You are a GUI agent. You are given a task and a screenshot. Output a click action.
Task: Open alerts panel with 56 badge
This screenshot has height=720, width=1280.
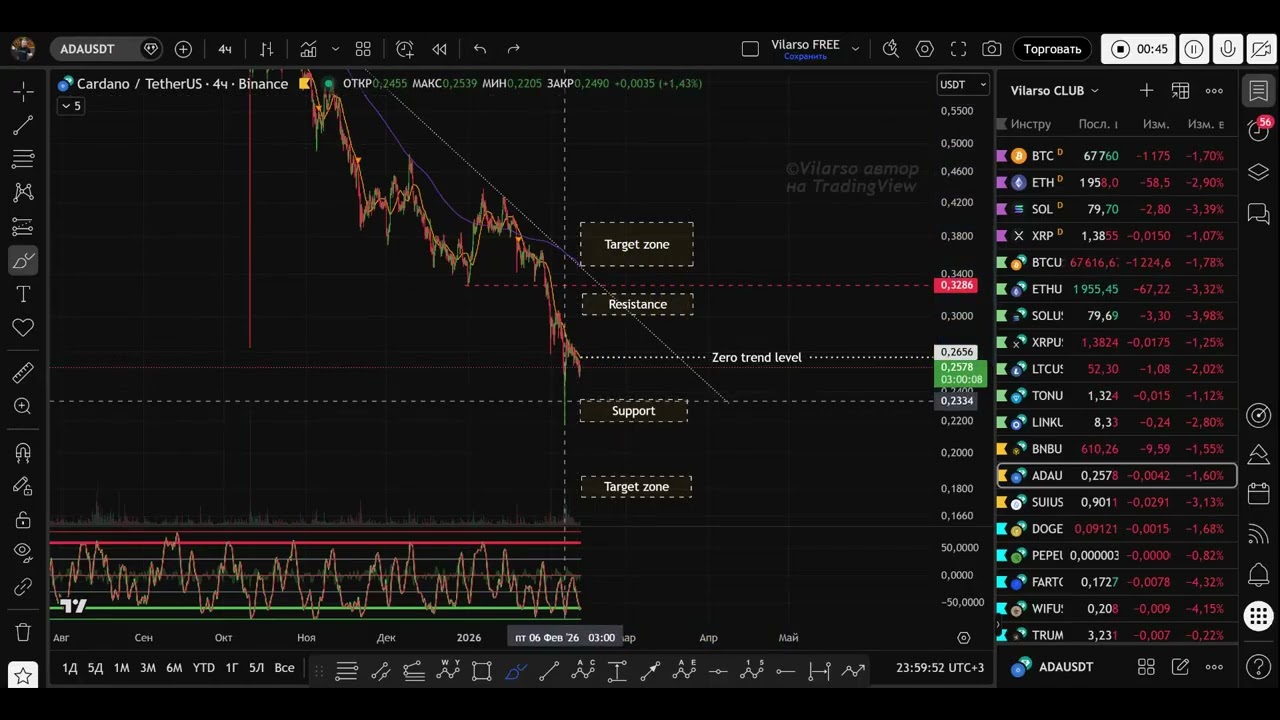coord(1259,130)
